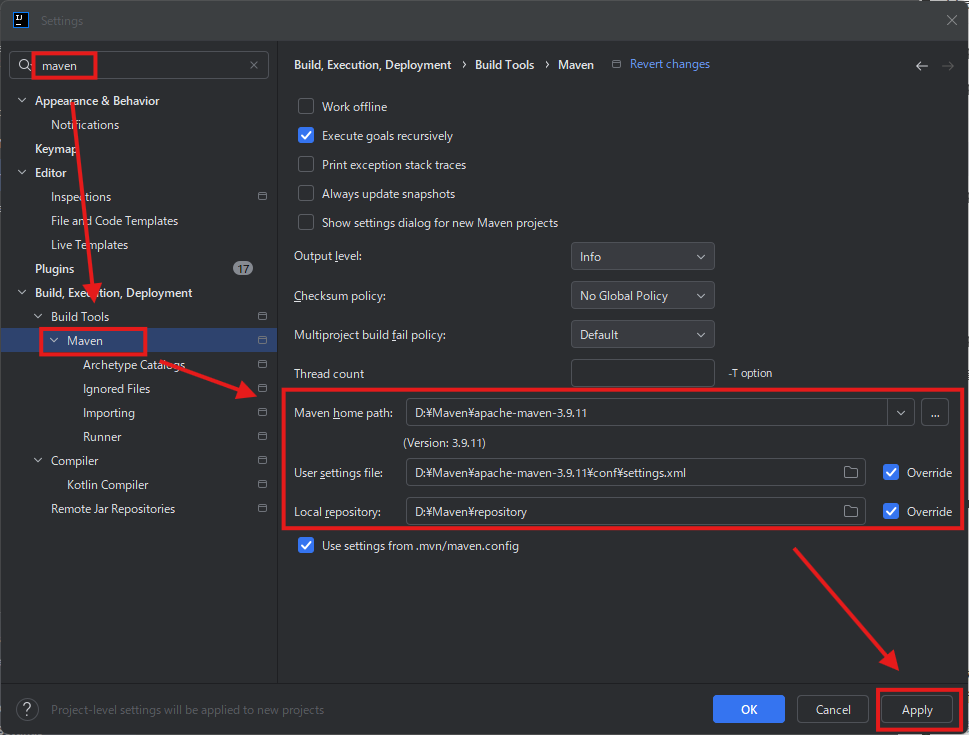Open help via question mark icon
969x735 pixels.
27,709
